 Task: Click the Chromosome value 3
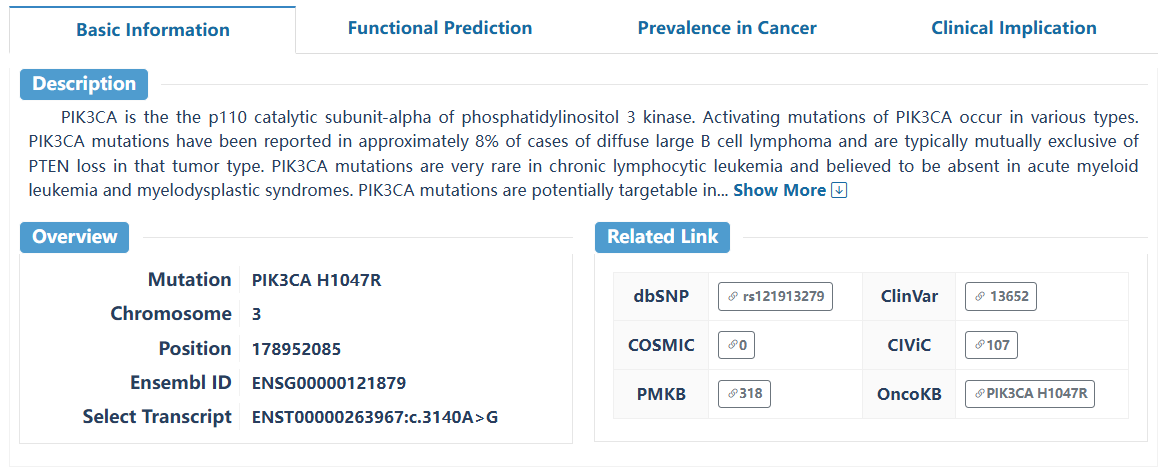(x=257, y=314)
